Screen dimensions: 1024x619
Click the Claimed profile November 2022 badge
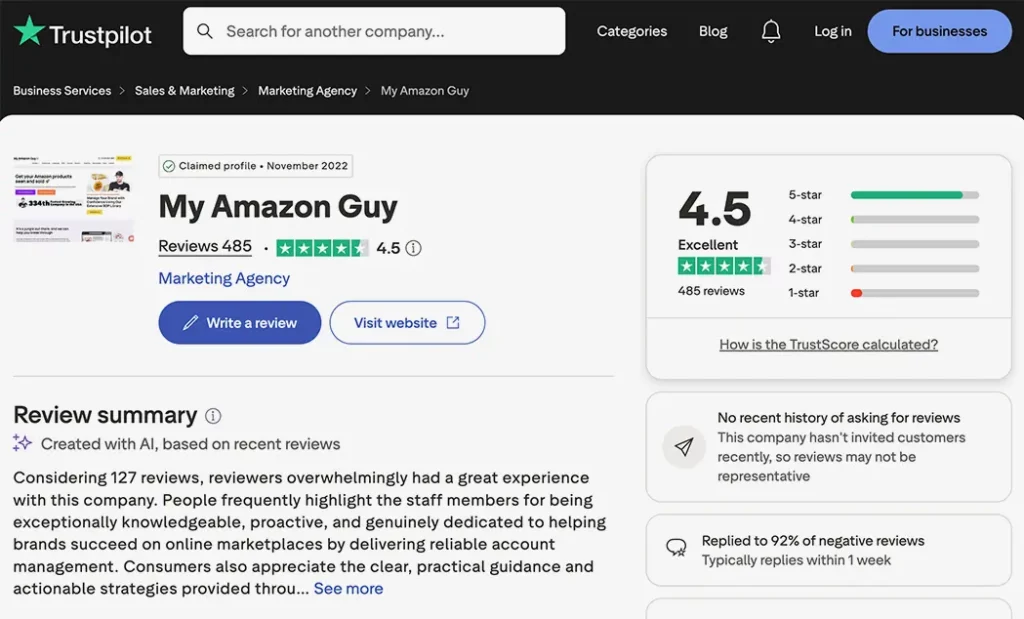pyautogui.click(x=255, y=166)
